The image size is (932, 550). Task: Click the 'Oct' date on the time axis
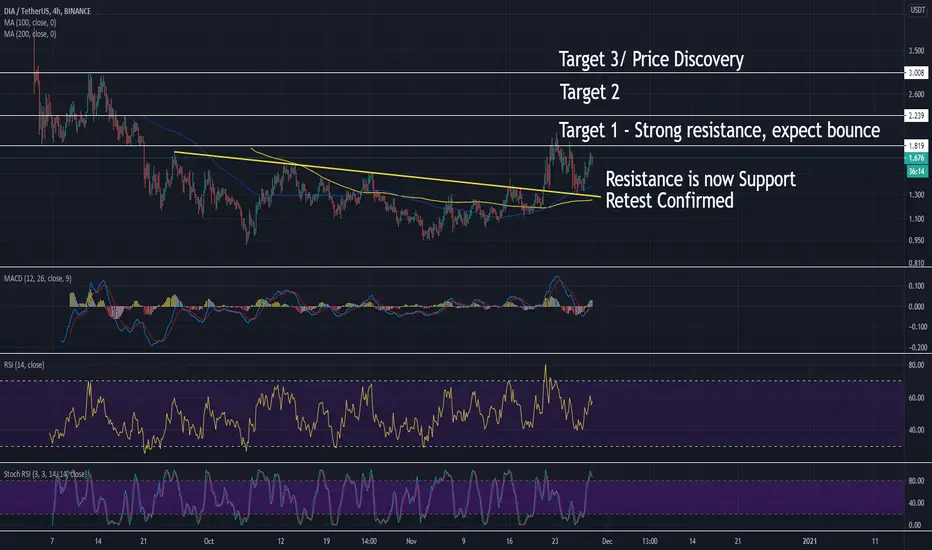tap(209, 541)
